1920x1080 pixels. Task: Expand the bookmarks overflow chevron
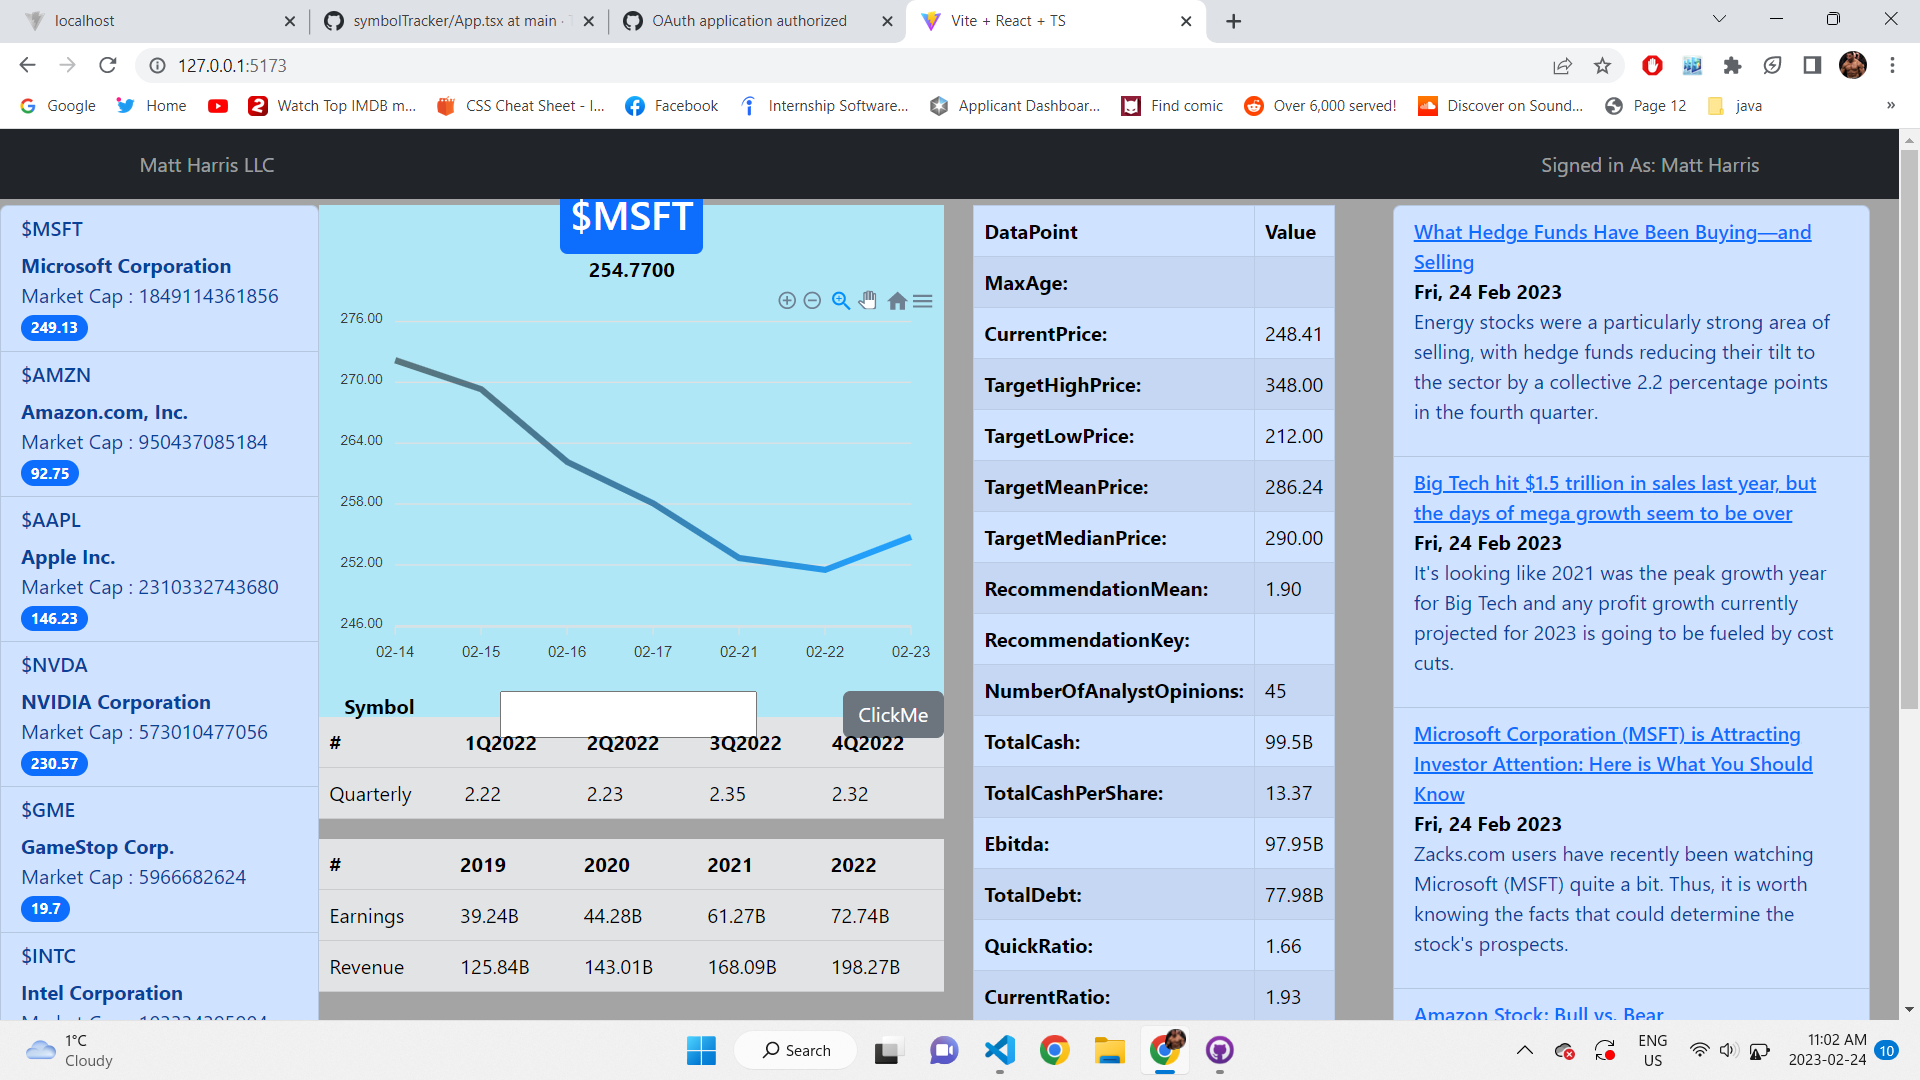point(1891,105)
